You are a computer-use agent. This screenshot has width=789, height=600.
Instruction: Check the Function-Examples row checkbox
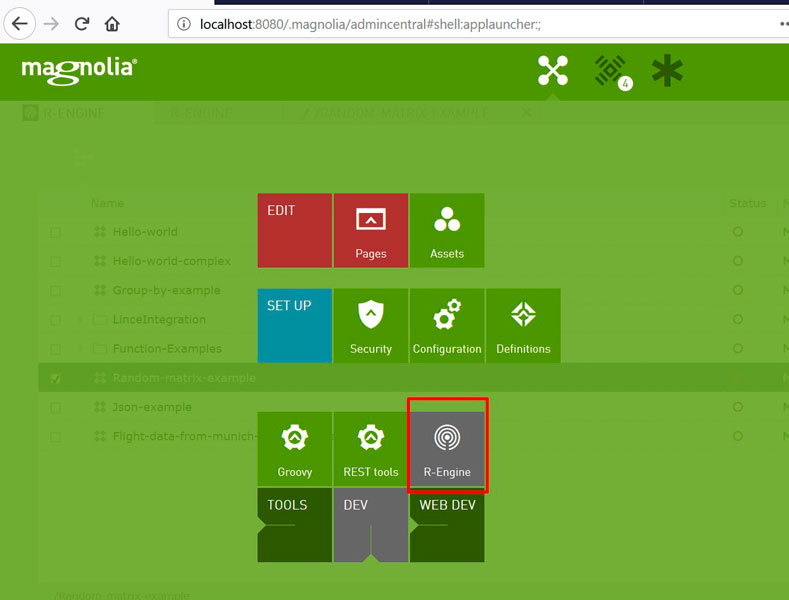55,349
